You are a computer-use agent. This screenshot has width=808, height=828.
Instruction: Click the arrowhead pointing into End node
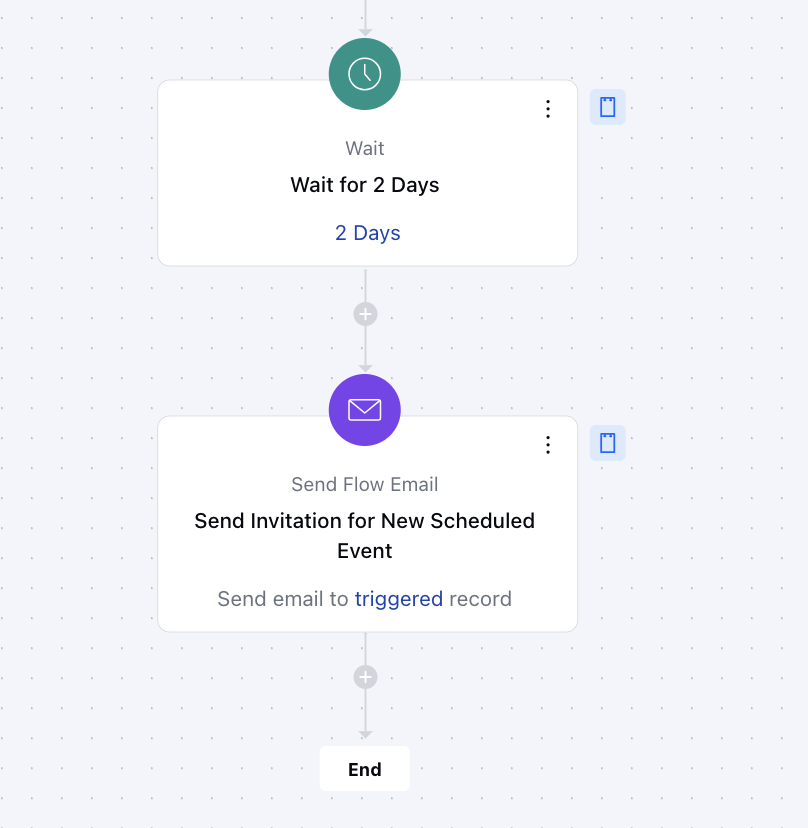coord(365,735)
